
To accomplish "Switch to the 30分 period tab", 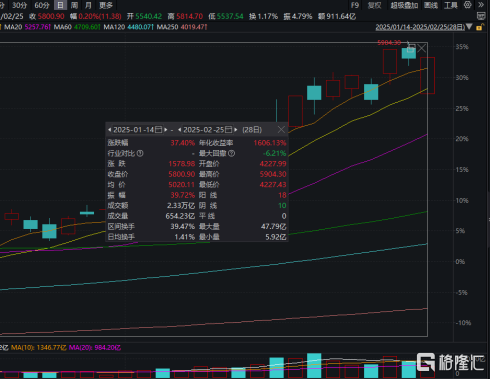I will pyautogui.click(x=19, y=5).
